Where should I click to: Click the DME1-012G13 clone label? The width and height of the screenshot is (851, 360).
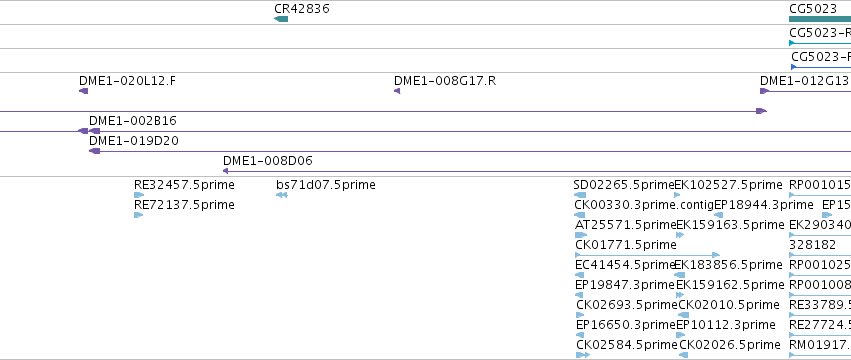804,81
